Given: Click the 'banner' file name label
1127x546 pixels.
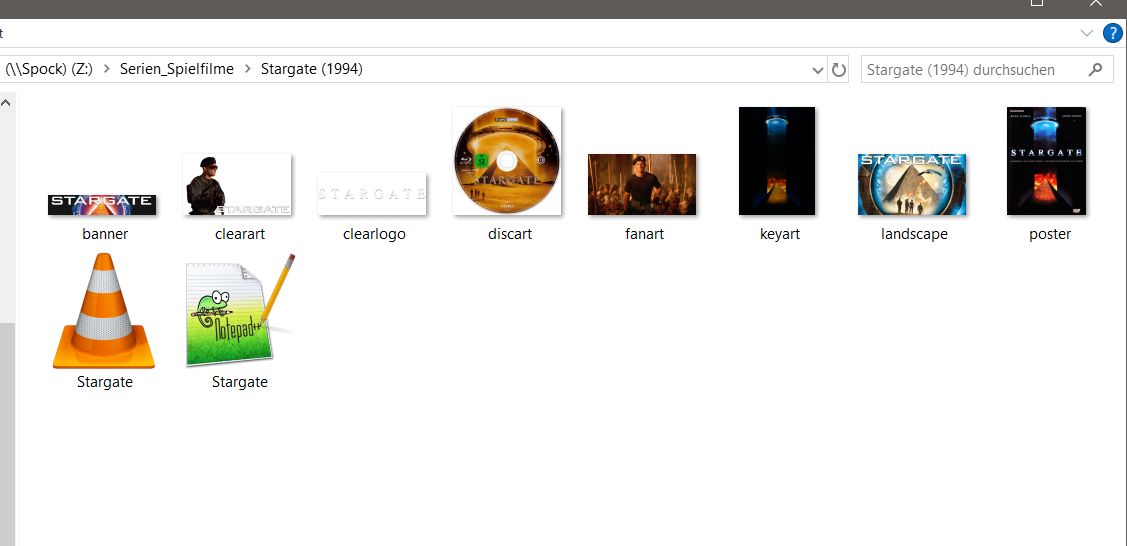Looking at the screenshot, I should pos(105,234).
